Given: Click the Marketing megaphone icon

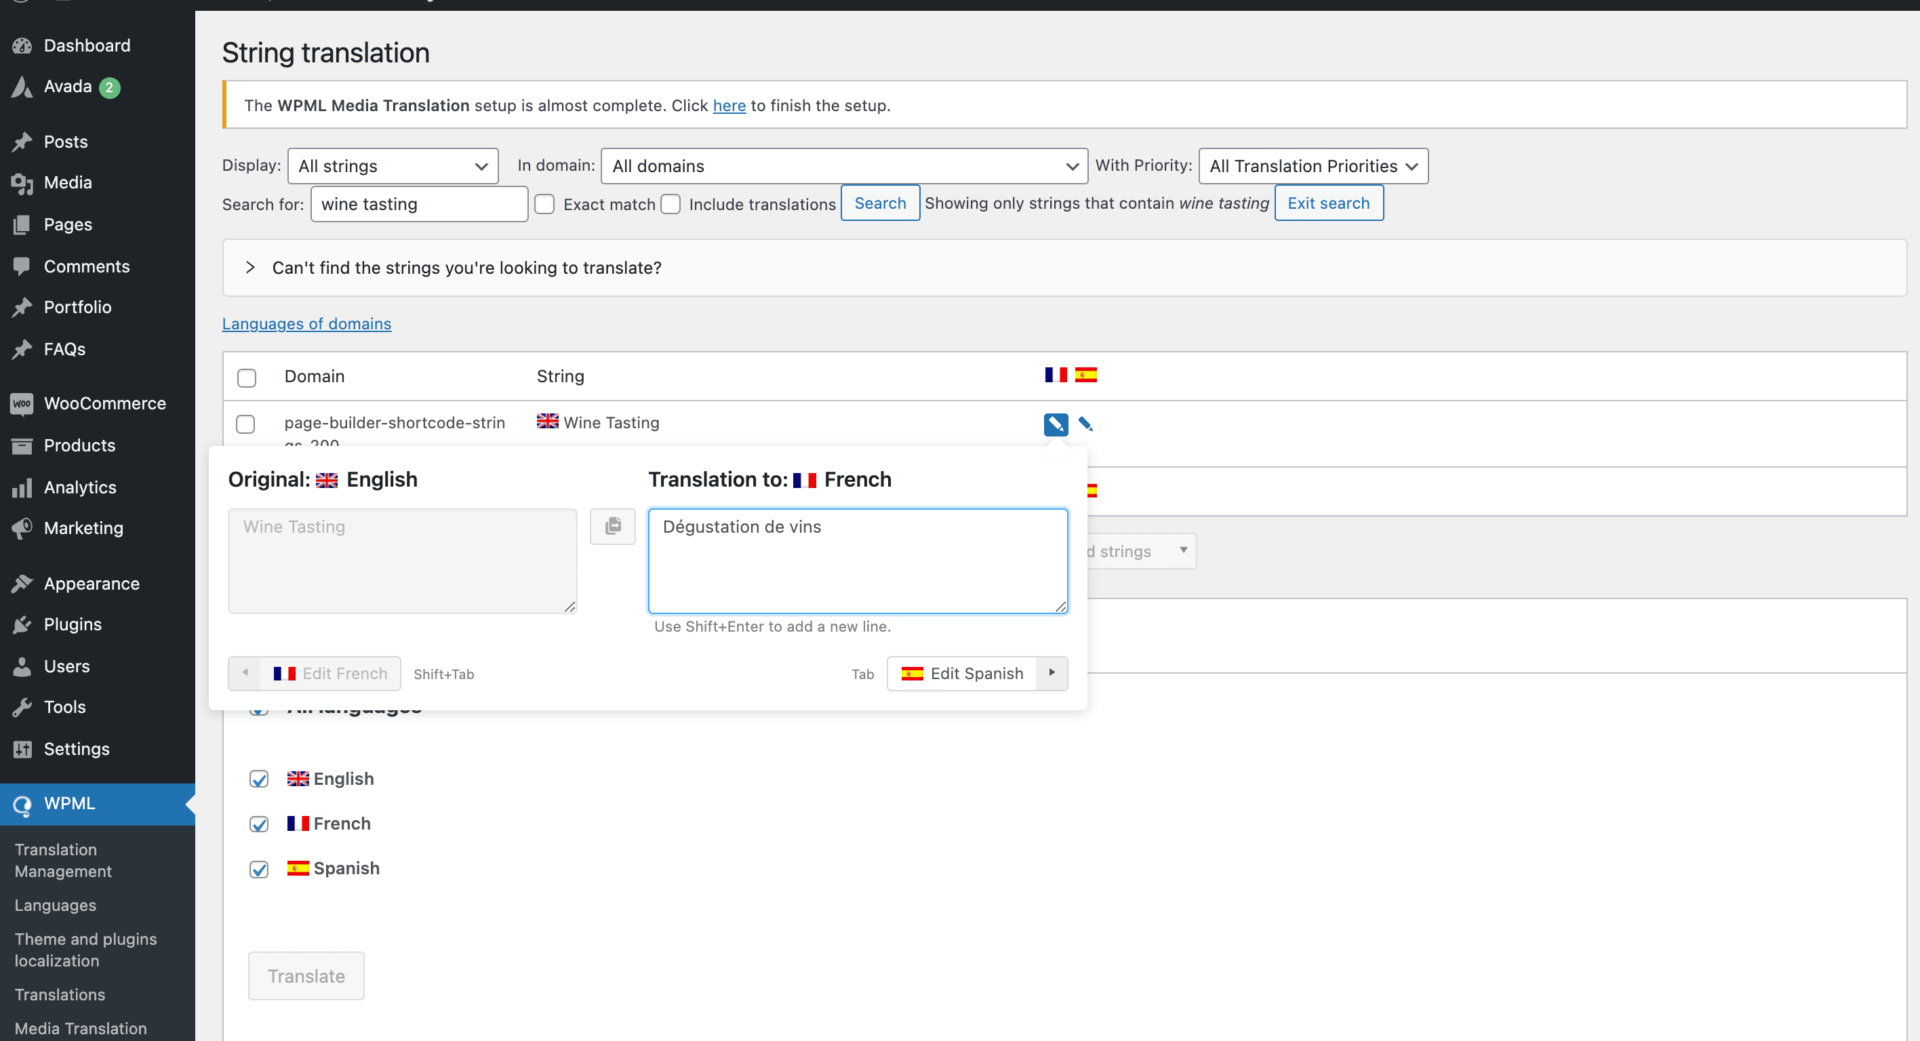Looking at the screenshot, I should [x=22, y=529].
